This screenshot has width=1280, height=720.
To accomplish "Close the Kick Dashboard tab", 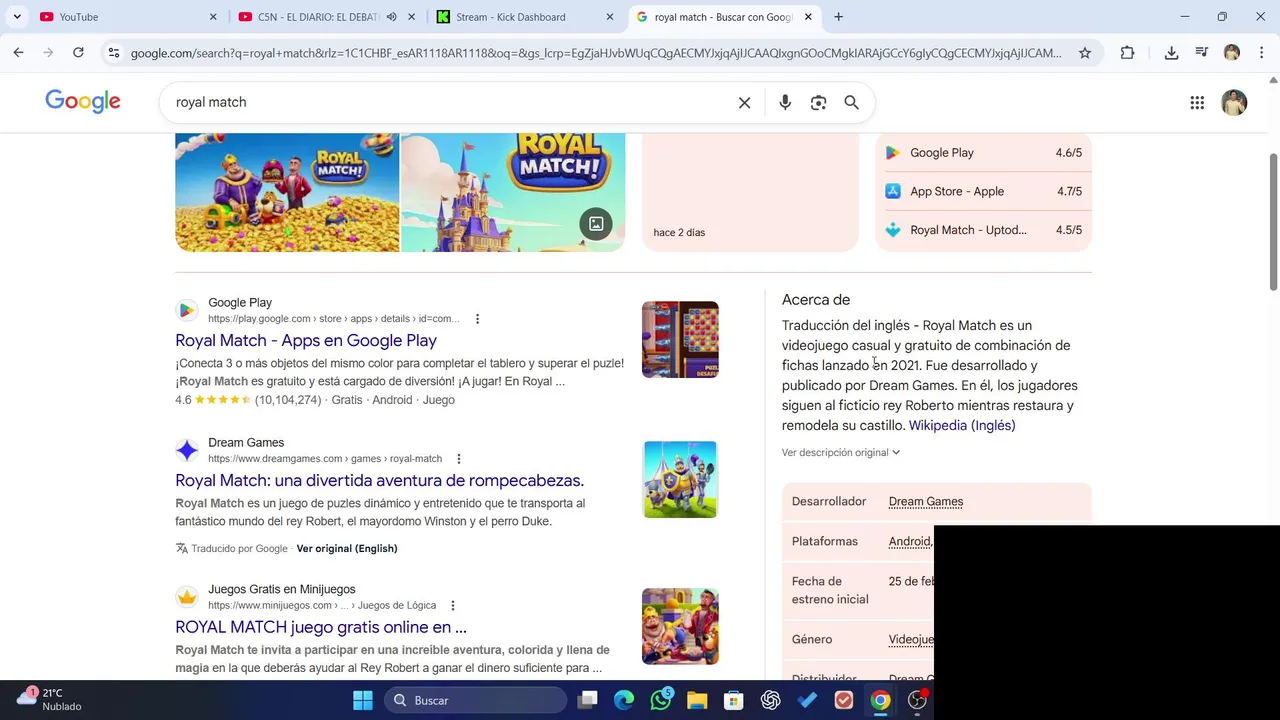I will [x=610, y=17].
